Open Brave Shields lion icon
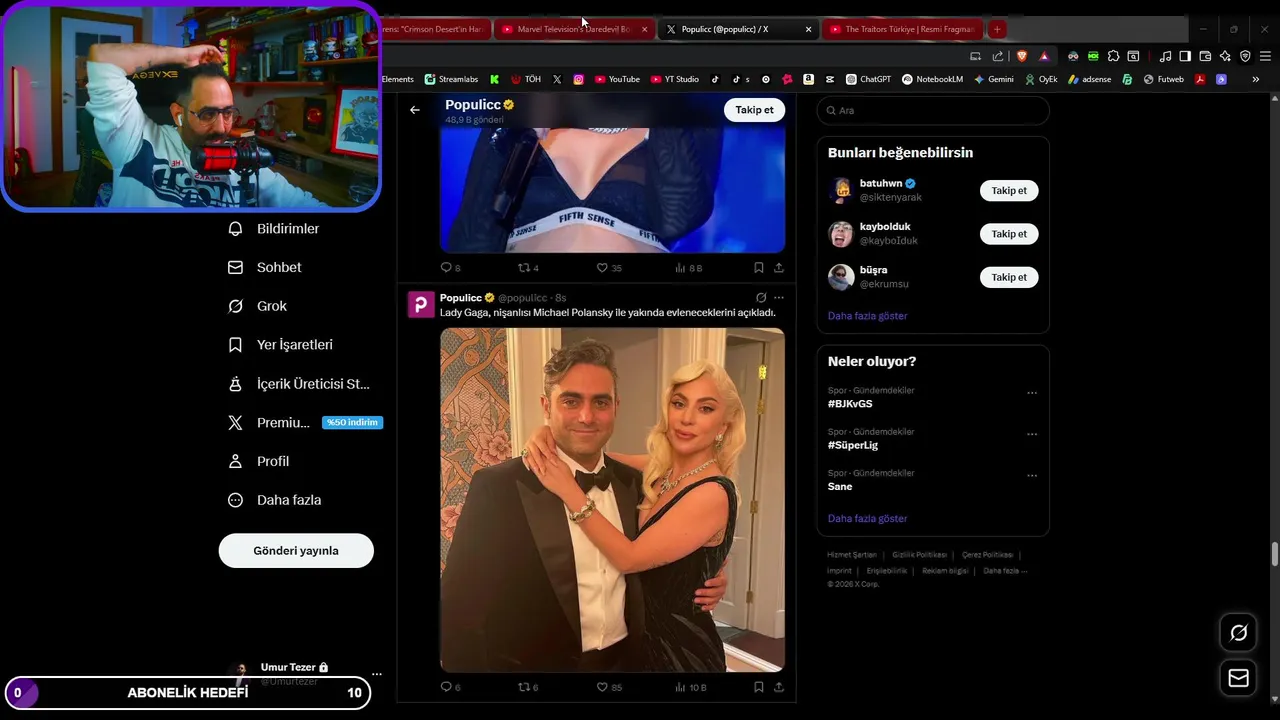This screenshot has width=1280, height=720. 1022,56
